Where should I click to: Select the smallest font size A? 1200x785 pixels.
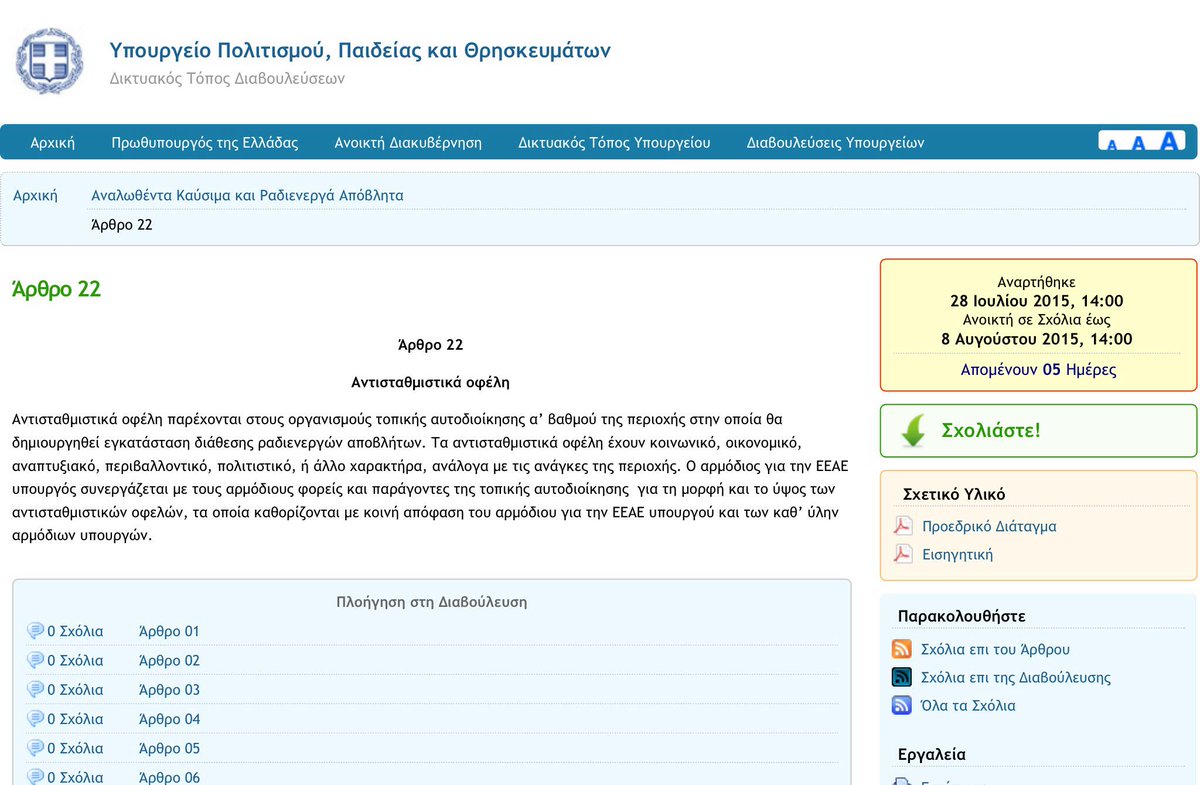(x=1112, y=145)
